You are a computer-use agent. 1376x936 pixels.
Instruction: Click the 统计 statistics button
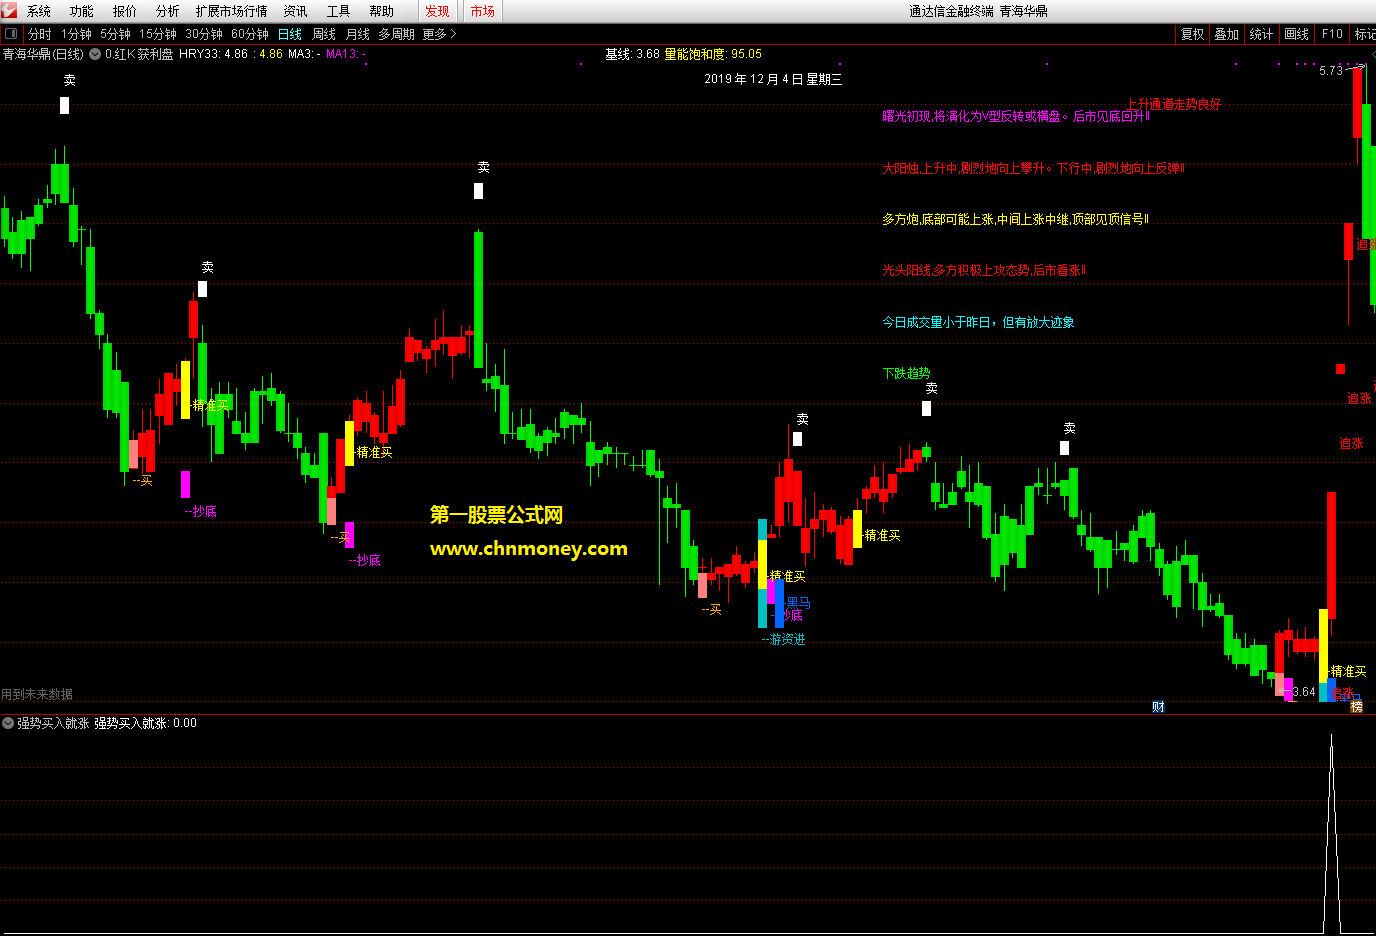(1262, 34)
